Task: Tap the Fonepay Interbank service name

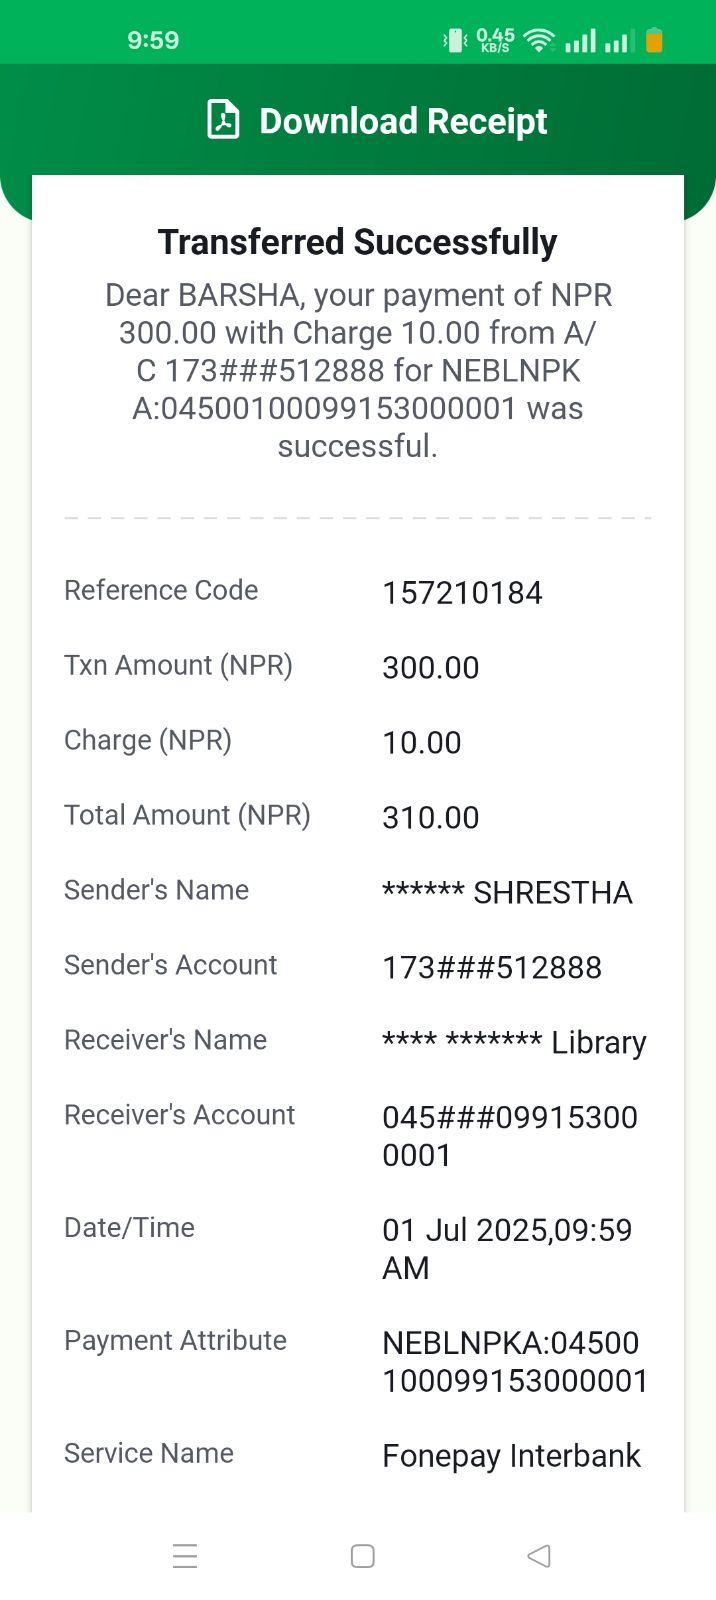Action: coord(511,1456)
